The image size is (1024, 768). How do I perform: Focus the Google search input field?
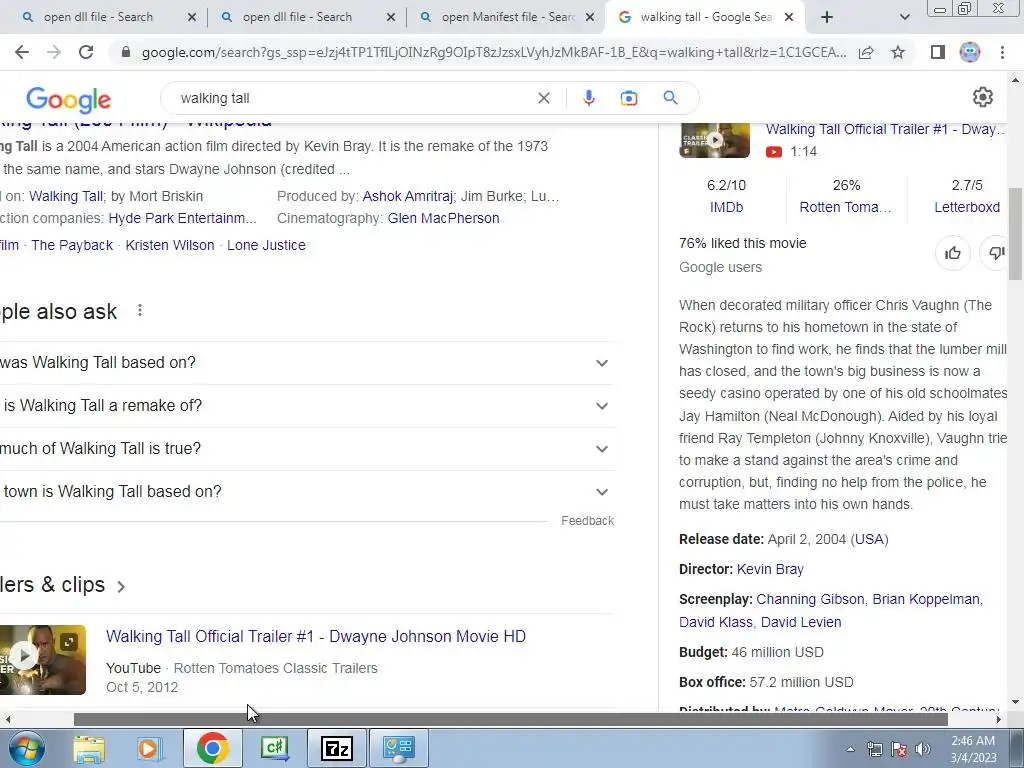pyautogui.click(x=353, y=98)
